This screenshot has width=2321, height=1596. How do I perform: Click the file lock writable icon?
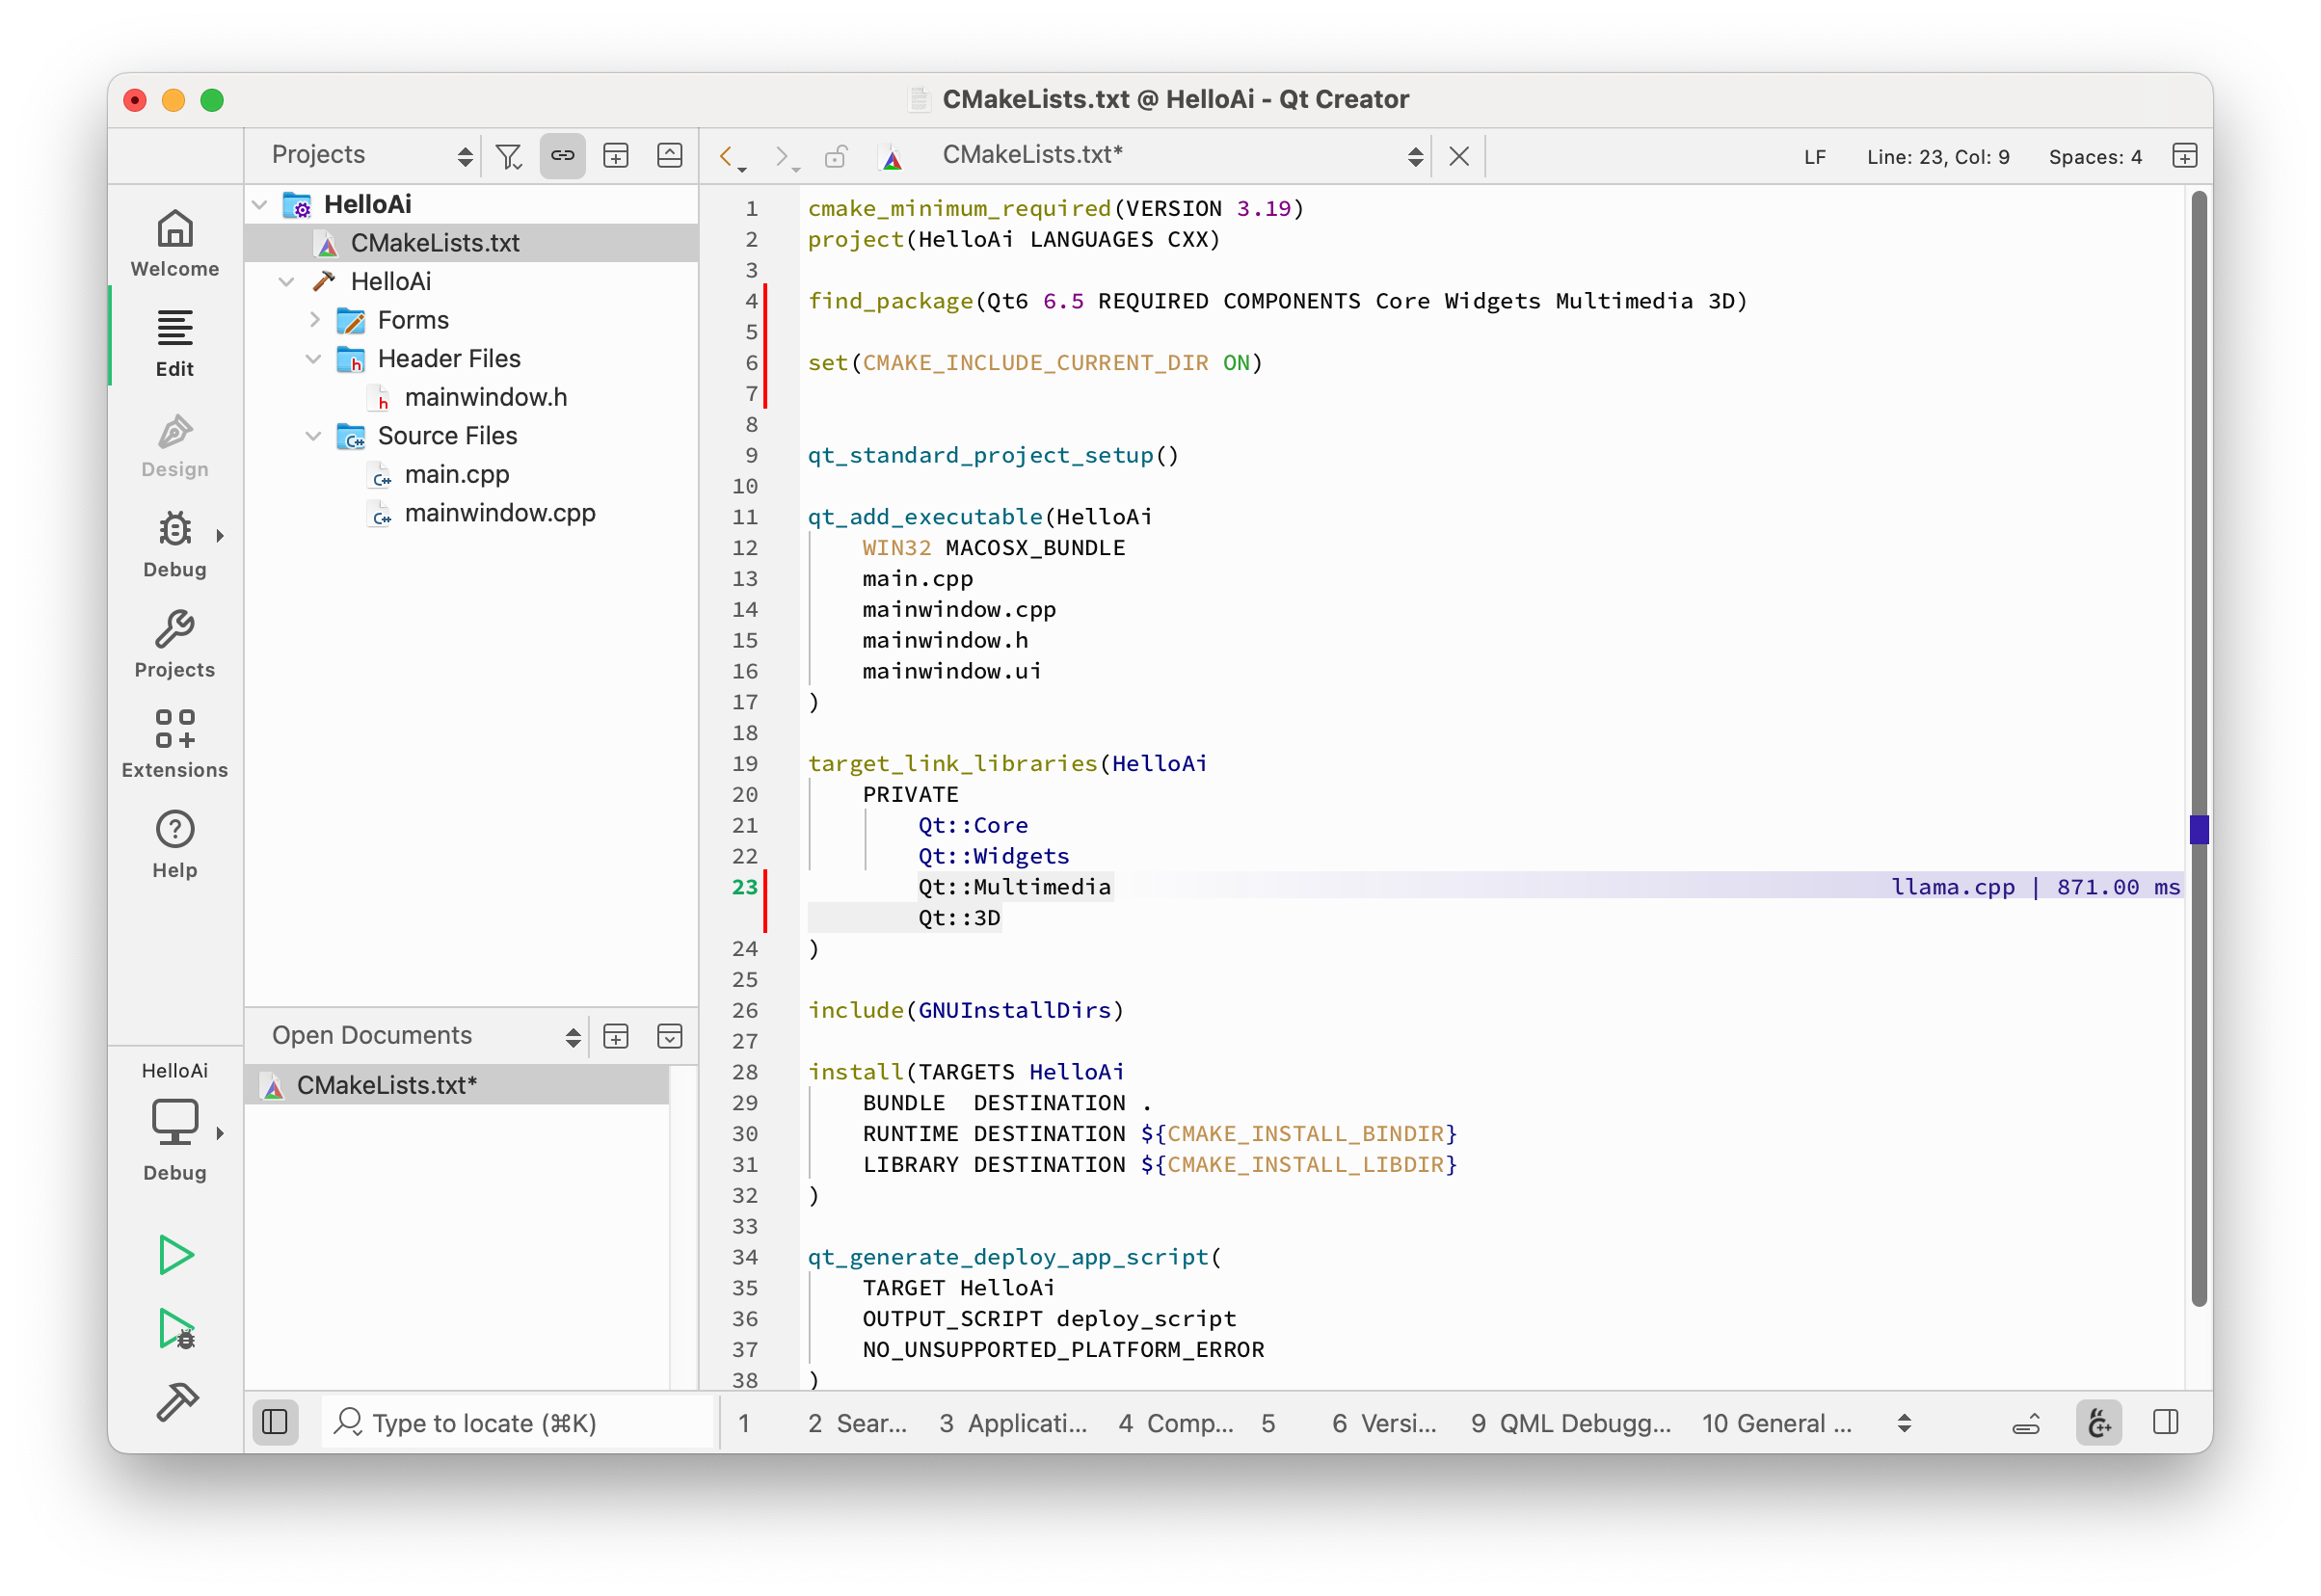tap(836, 156)
